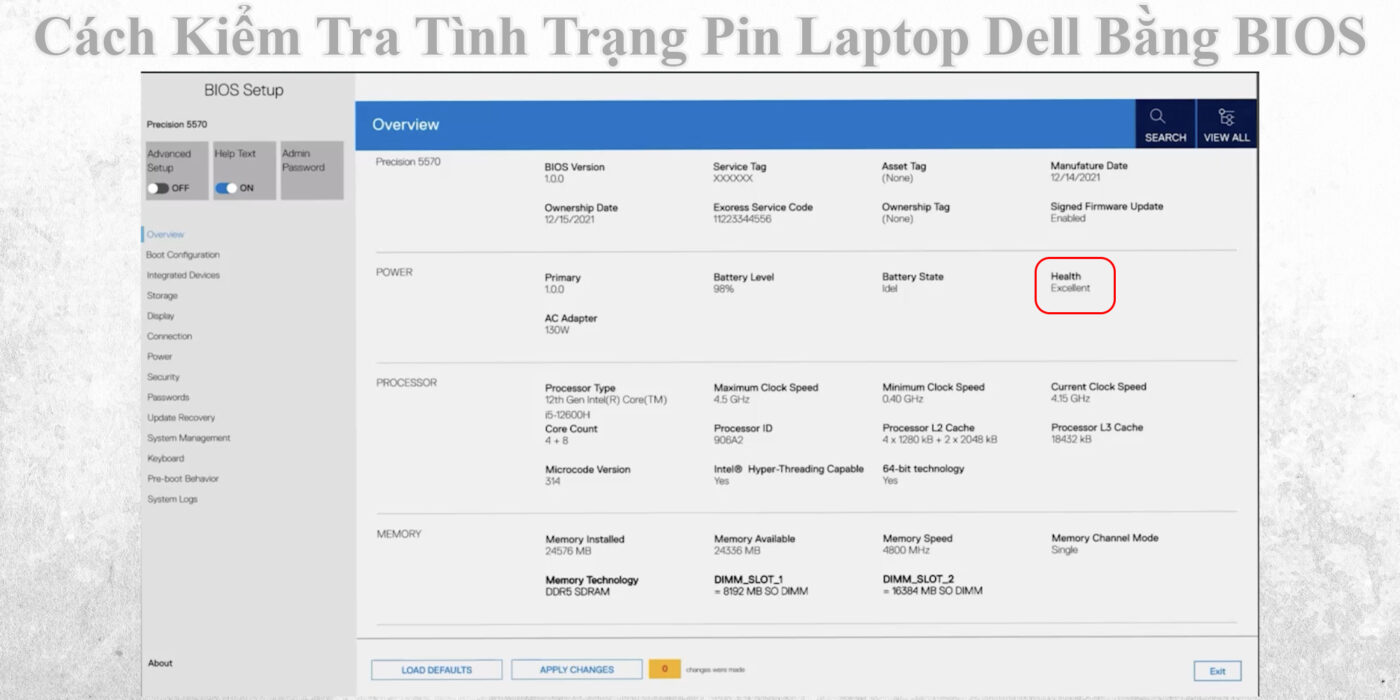1400x700 pixels.
Task: Open Passwords settings
Action: 168,397
